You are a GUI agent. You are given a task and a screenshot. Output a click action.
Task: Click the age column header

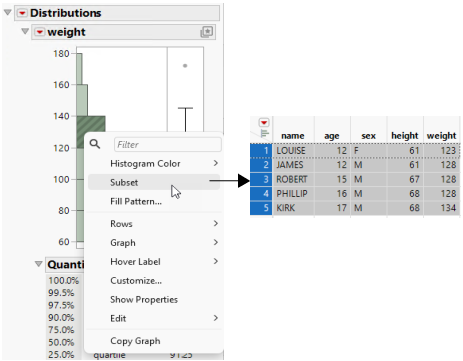332,136
